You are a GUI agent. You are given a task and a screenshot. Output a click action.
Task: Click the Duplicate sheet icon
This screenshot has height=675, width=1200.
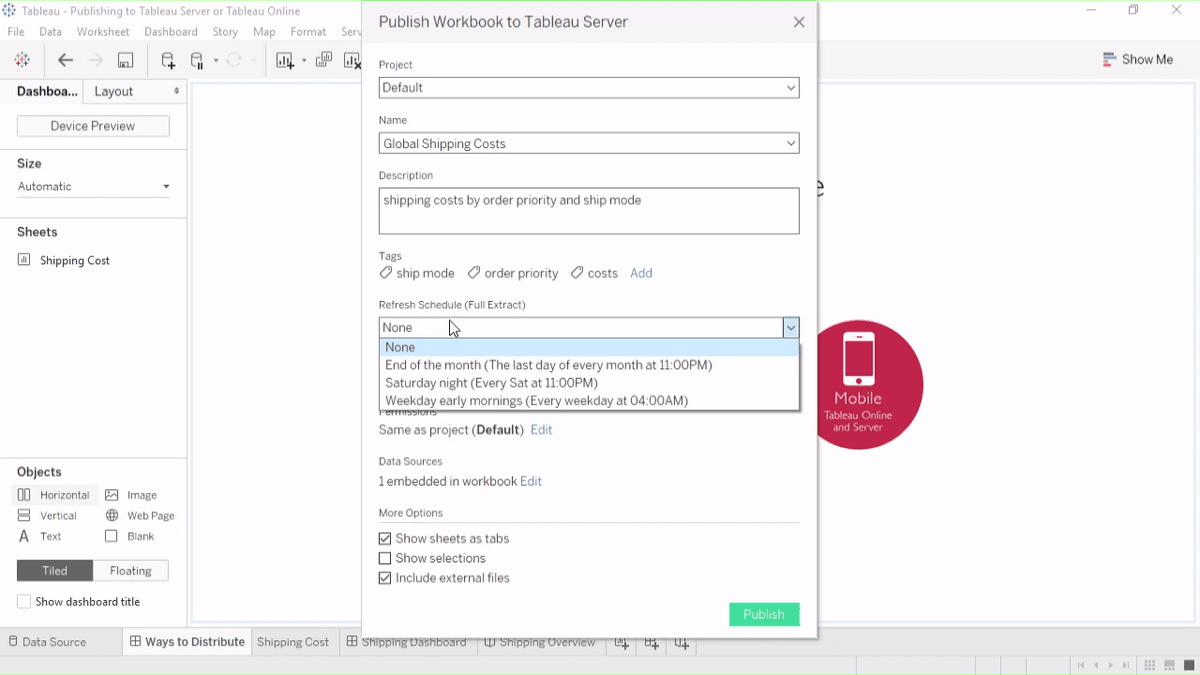(324, 60)
